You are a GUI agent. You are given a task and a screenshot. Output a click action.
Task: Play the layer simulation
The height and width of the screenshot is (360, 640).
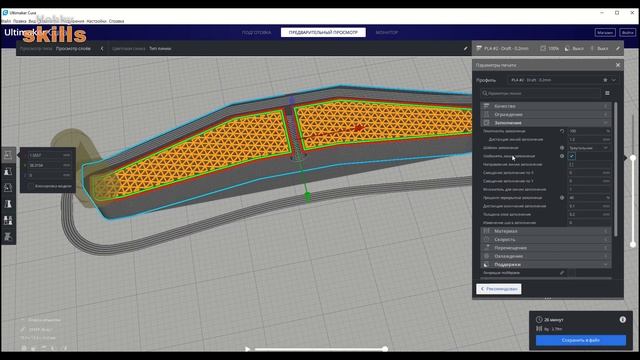(247, 349)
